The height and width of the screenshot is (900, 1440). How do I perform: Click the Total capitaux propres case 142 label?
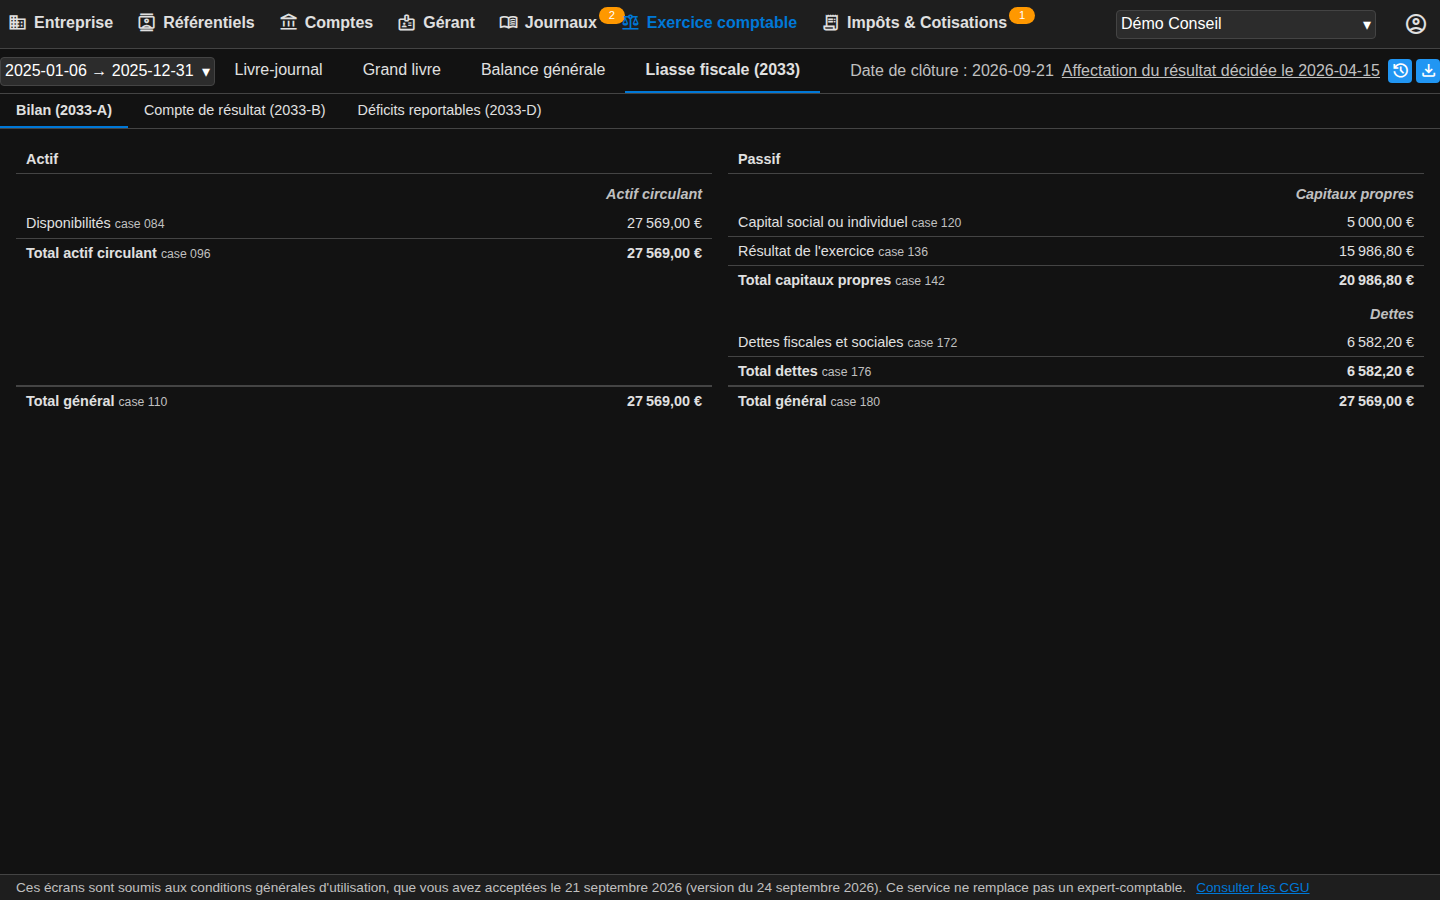[841, 280]
